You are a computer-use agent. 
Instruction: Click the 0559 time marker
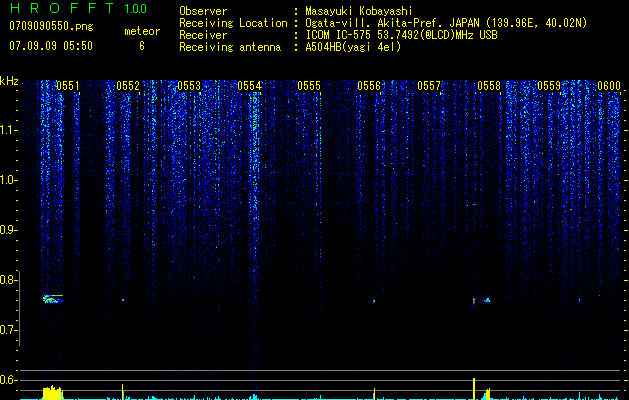point(549,86)
